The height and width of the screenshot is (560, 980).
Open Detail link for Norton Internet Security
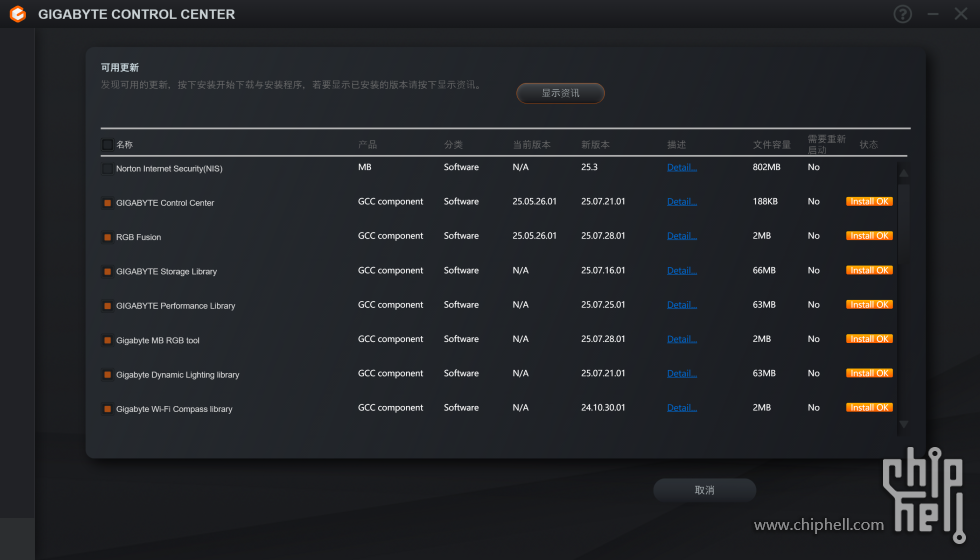tap(681, 168)
